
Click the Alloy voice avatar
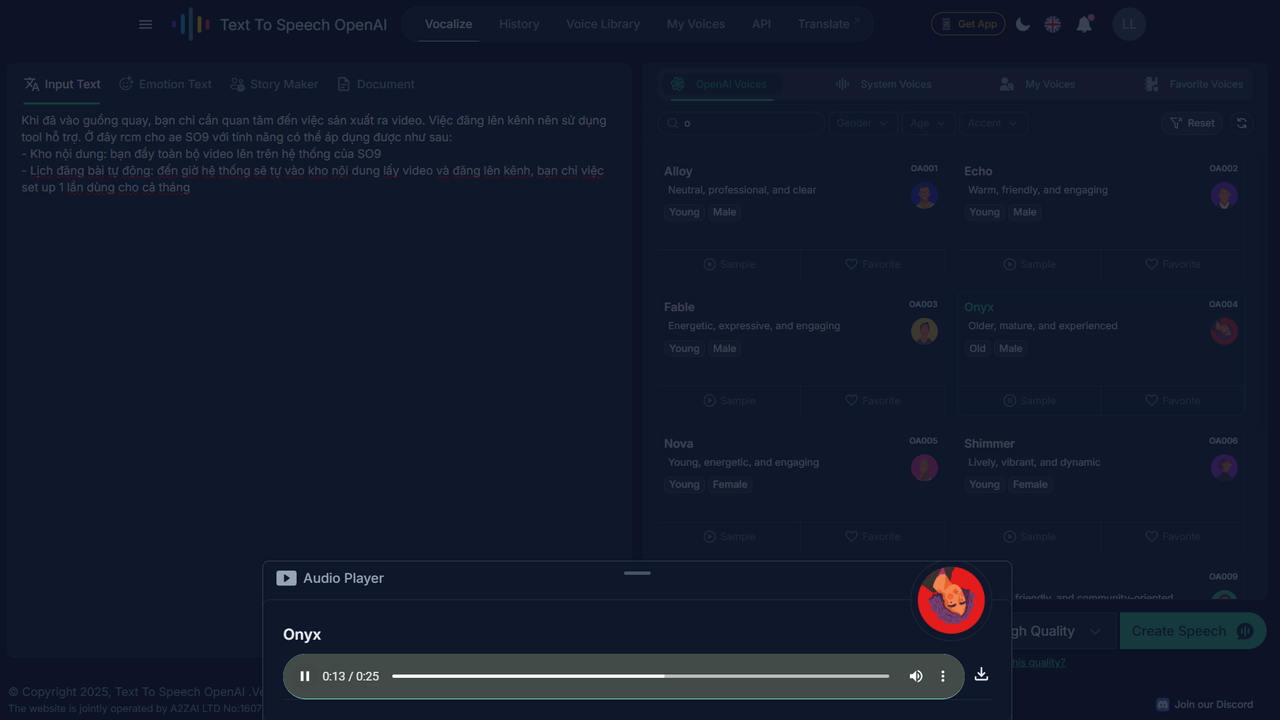click(924, 195)
